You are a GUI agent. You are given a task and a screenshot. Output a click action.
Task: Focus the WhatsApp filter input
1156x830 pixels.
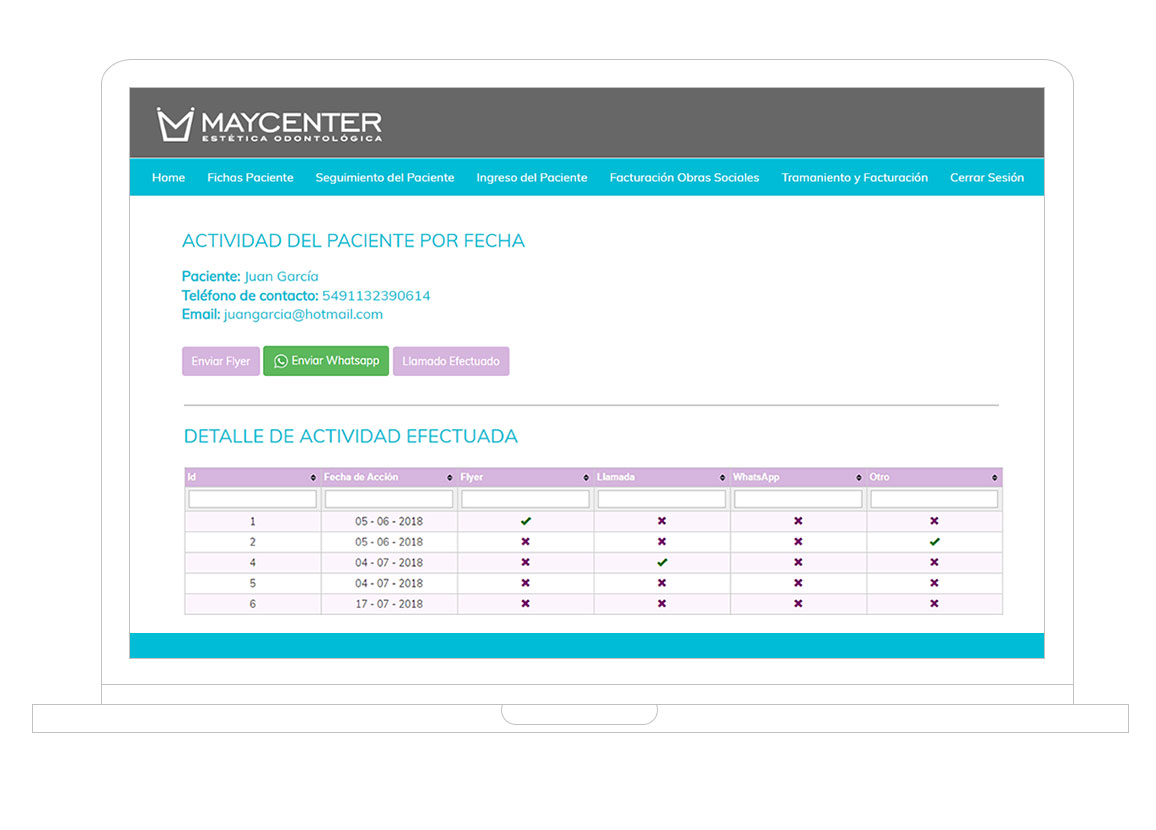coord(798,499)
